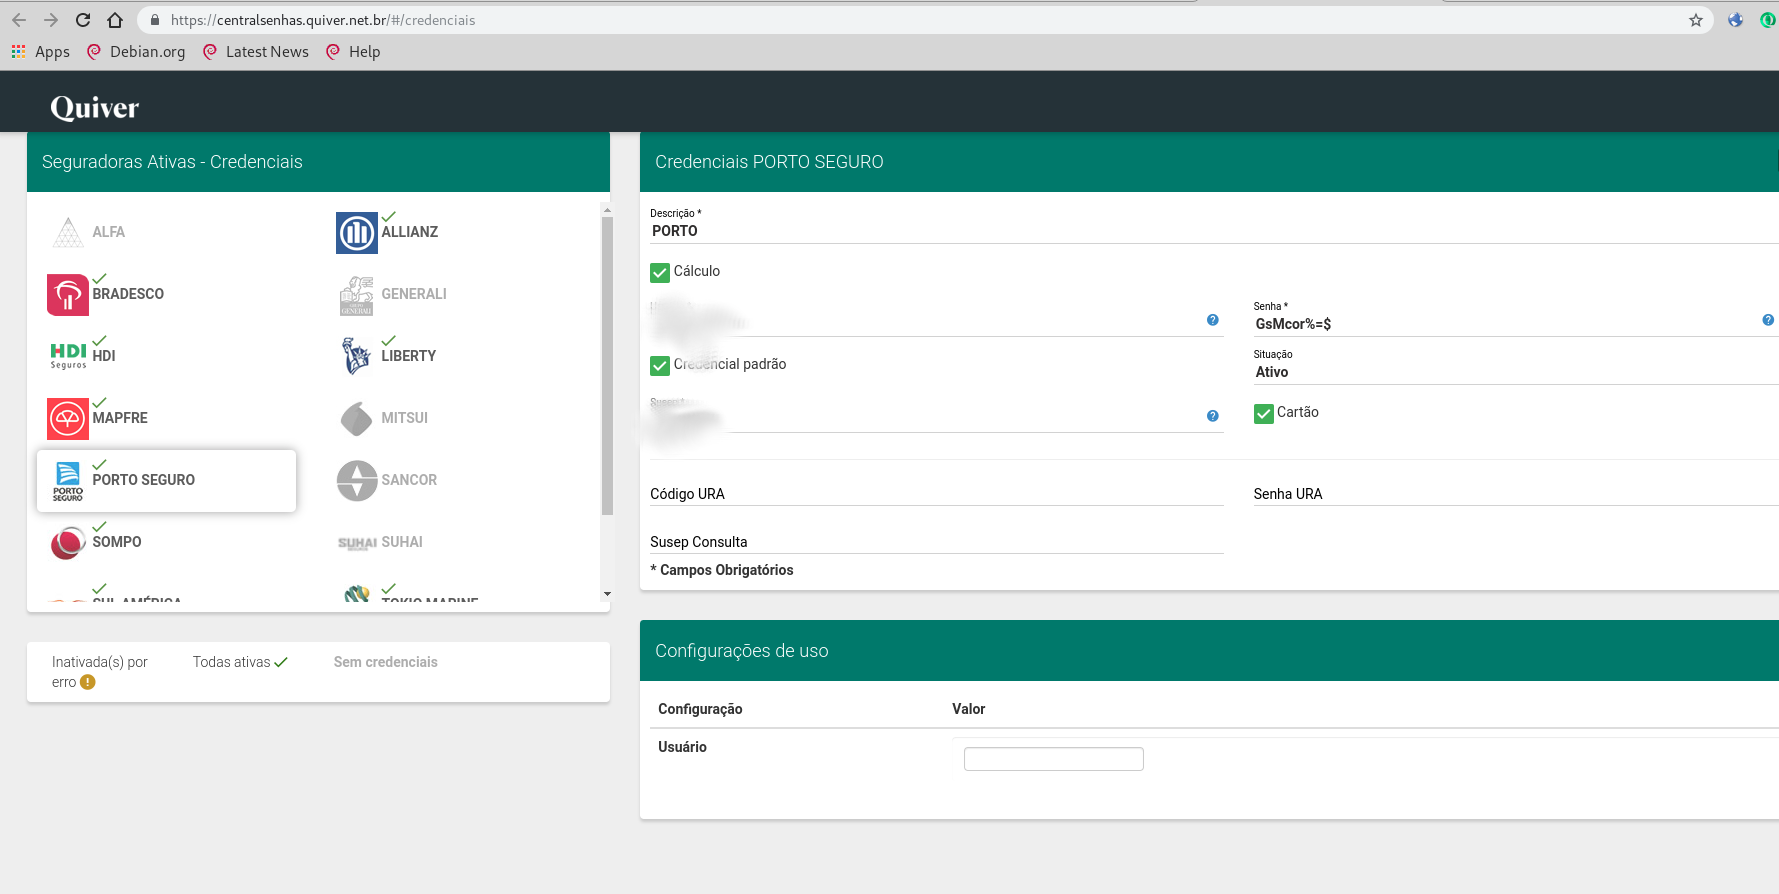Filter by Sem credenciais

pyautogui.click(x=386, y=662)
